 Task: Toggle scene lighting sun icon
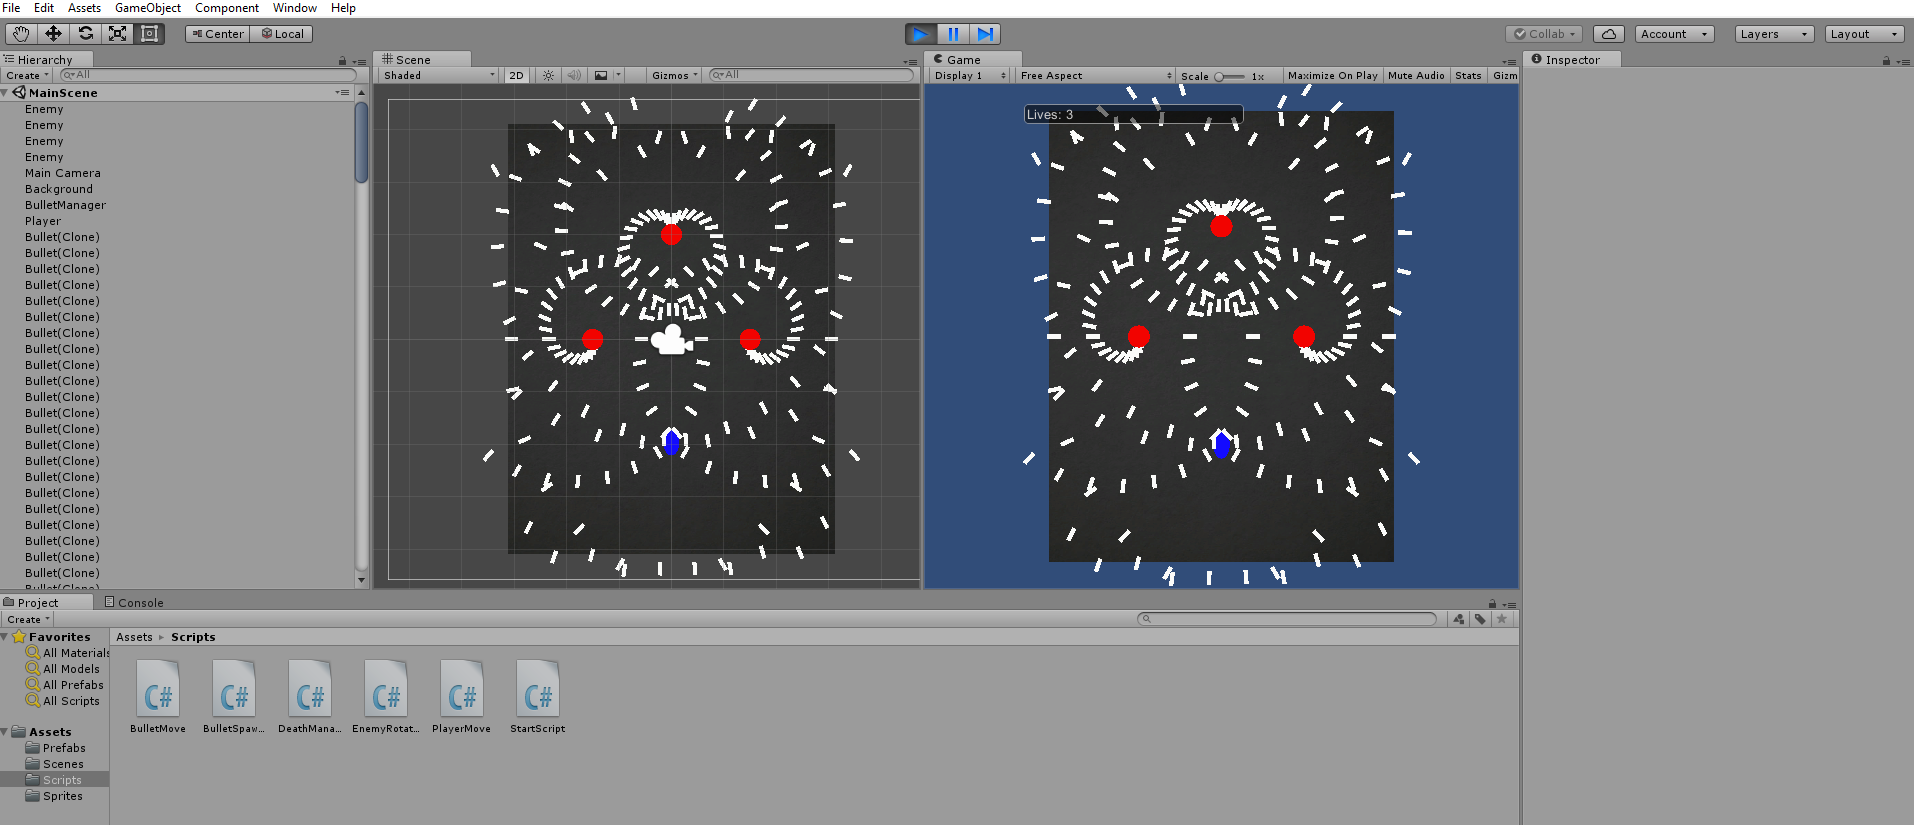[548, 75]
